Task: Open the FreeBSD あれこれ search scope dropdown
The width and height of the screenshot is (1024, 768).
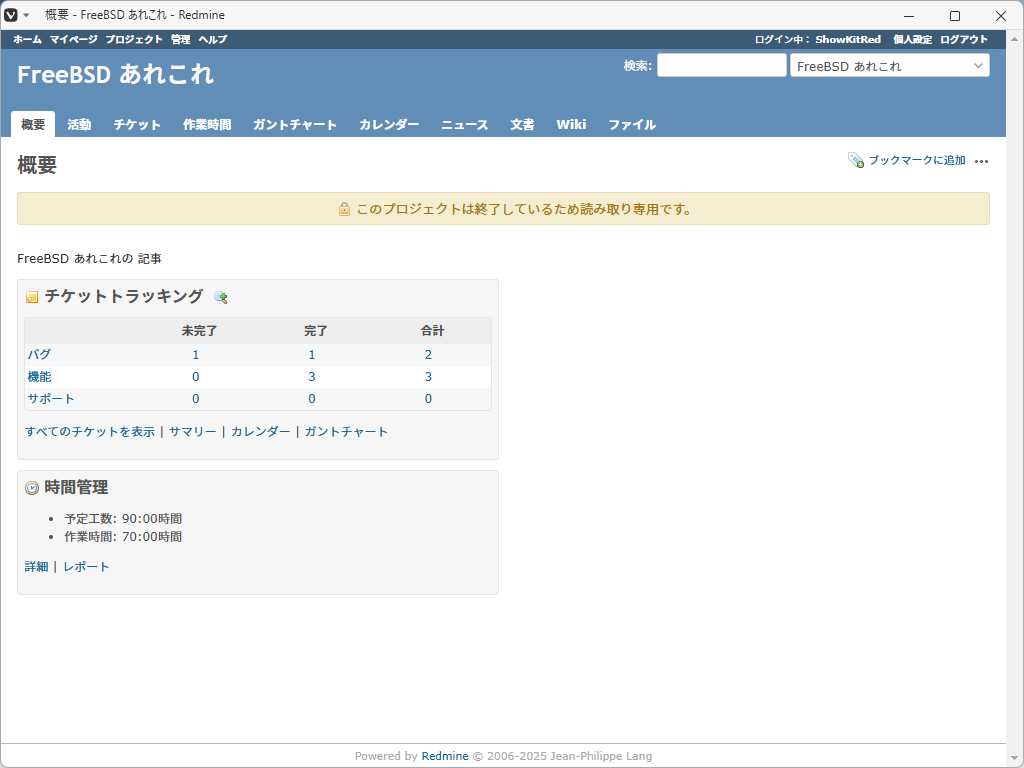Action: point(889,65)
